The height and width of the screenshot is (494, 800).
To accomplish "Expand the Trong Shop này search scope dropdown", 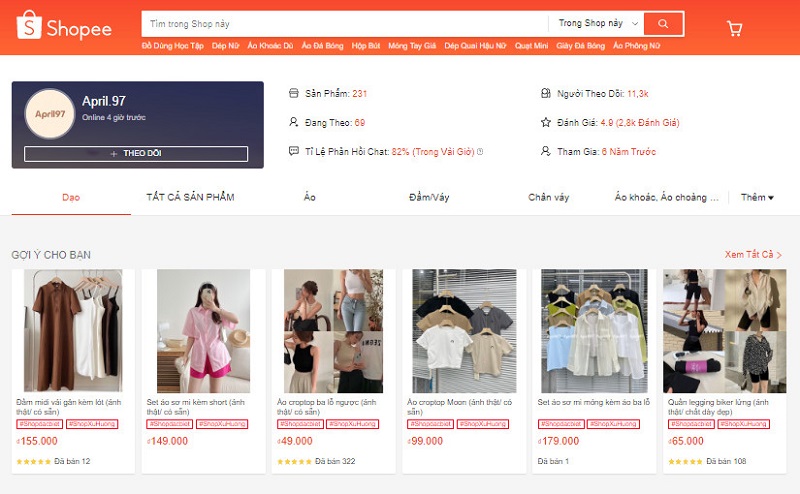I will pos(598,23).
